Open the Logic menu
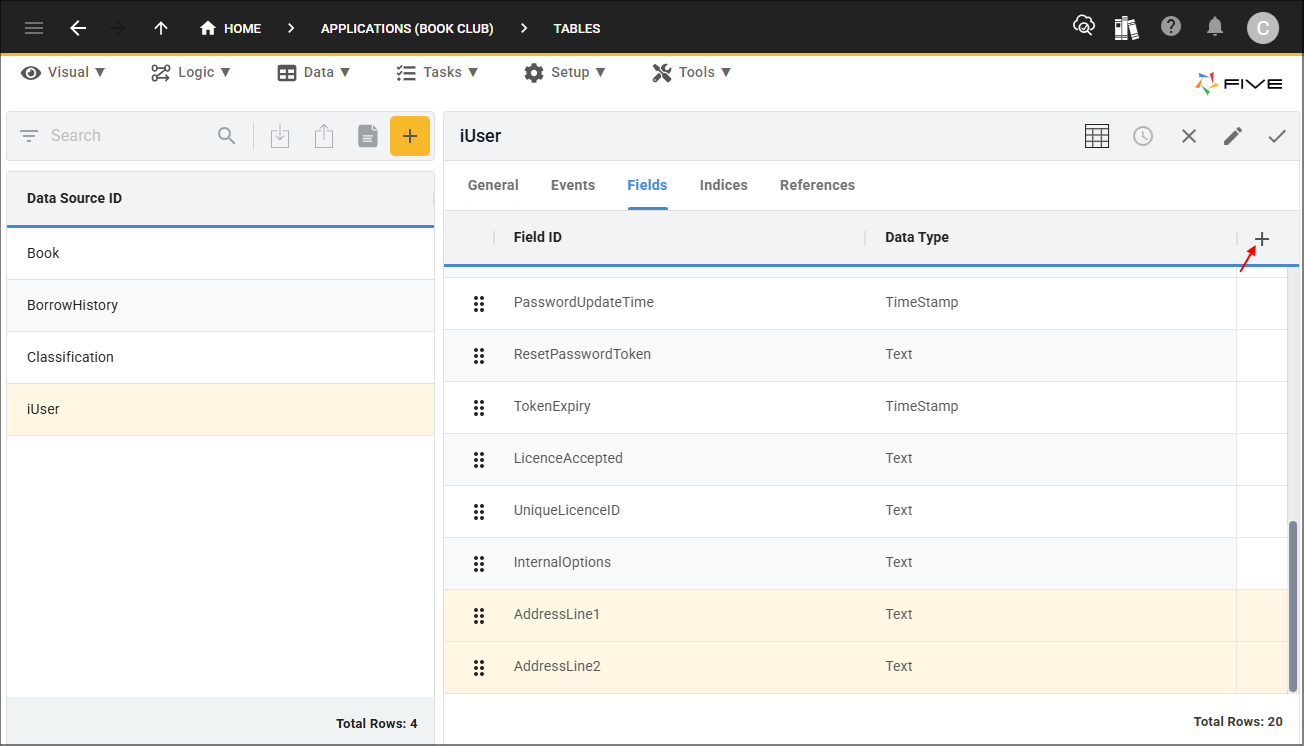Screen dimensions: 1304x746 pyautogui.click(x=191, y=72)
